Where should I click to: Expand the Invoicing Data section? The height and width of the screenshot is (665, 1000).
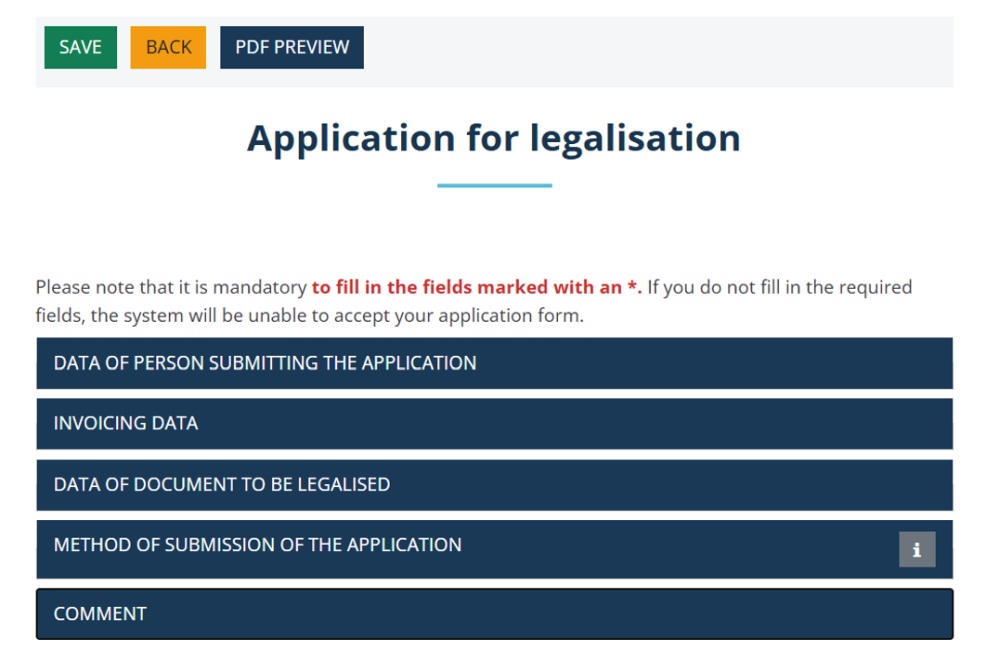tap(494, 423)
